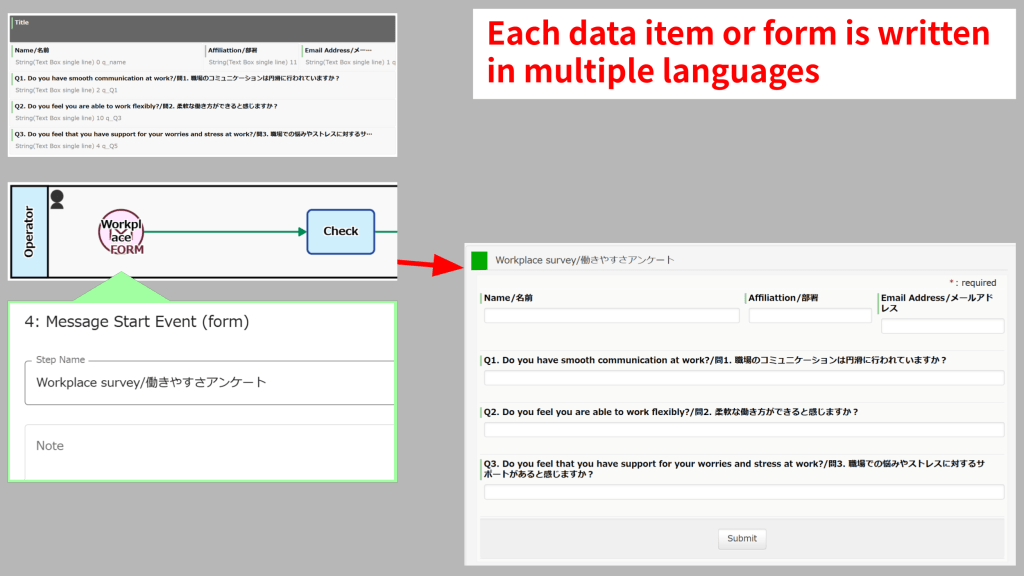The width and height of the screenshot is (1024, 576).
Task: Click into the Note text area
Action: coord(210,452)
